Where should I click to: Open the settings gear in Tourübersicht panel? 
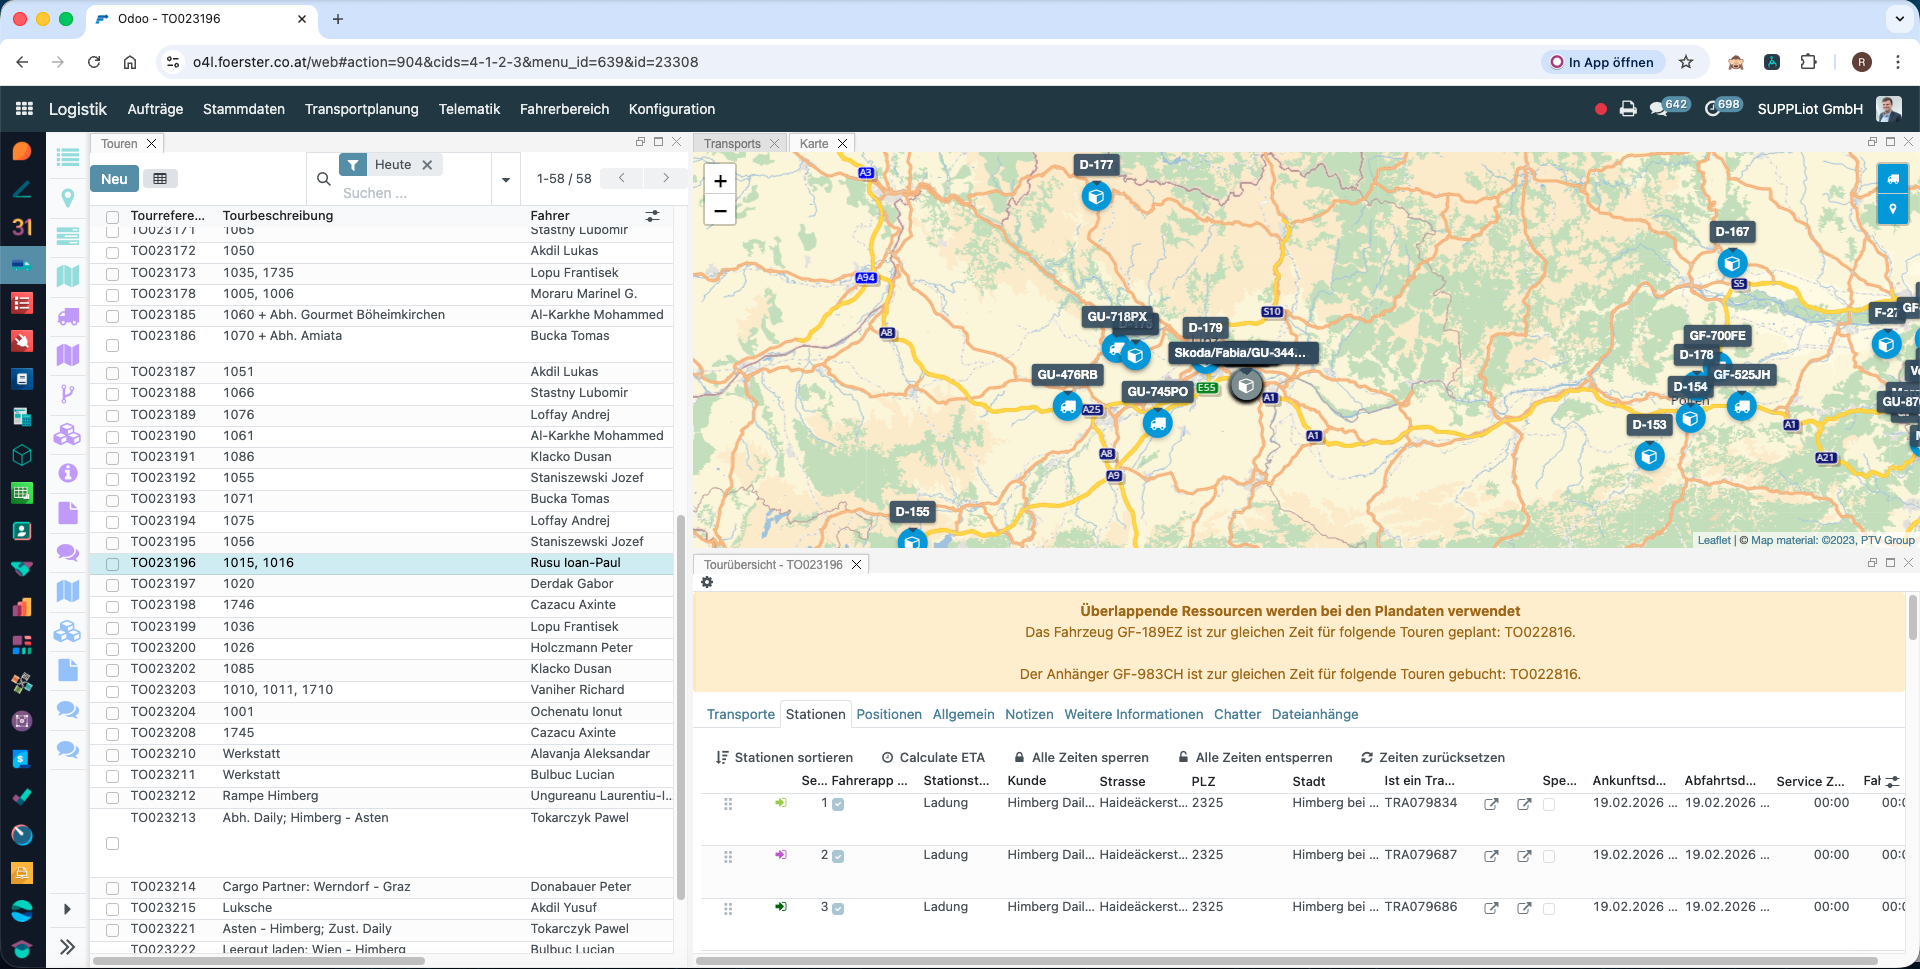pos(707,582)
